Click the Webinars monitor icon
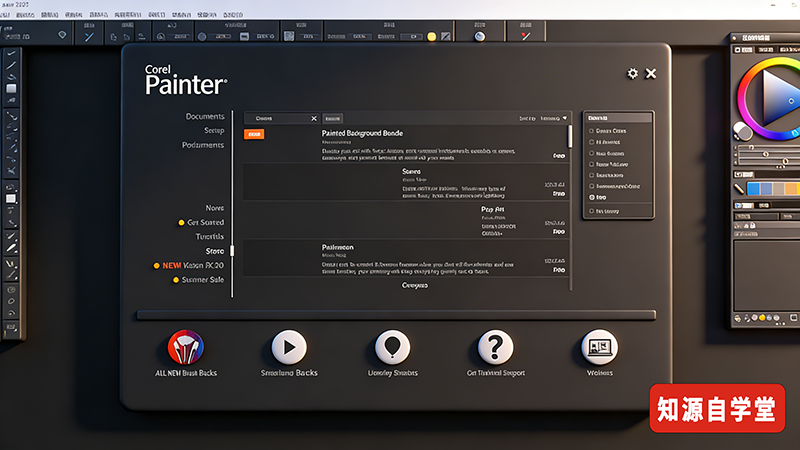Viewport: 800px width, 450px height. tap(600, 348)
